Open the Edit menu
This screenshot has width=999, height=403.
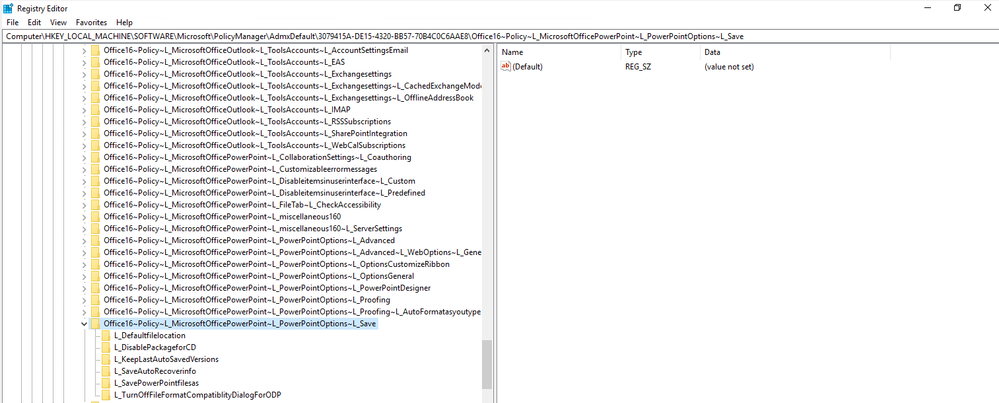[x=34, y=22]
